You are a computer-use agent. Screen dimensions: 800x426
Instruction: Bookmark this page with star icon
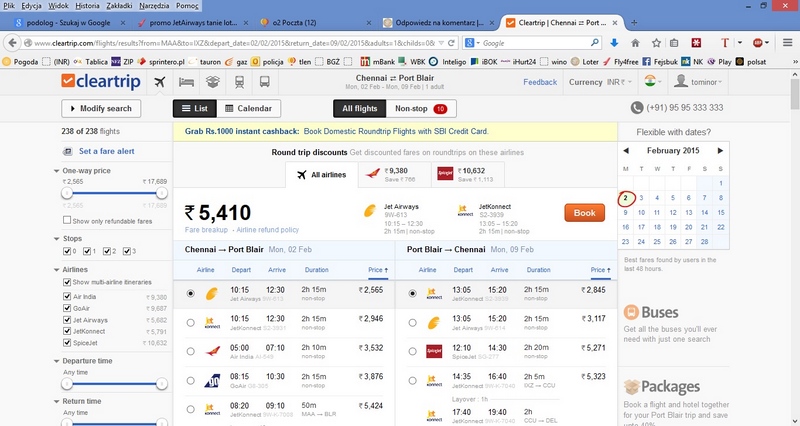click(x=656, y=43)
